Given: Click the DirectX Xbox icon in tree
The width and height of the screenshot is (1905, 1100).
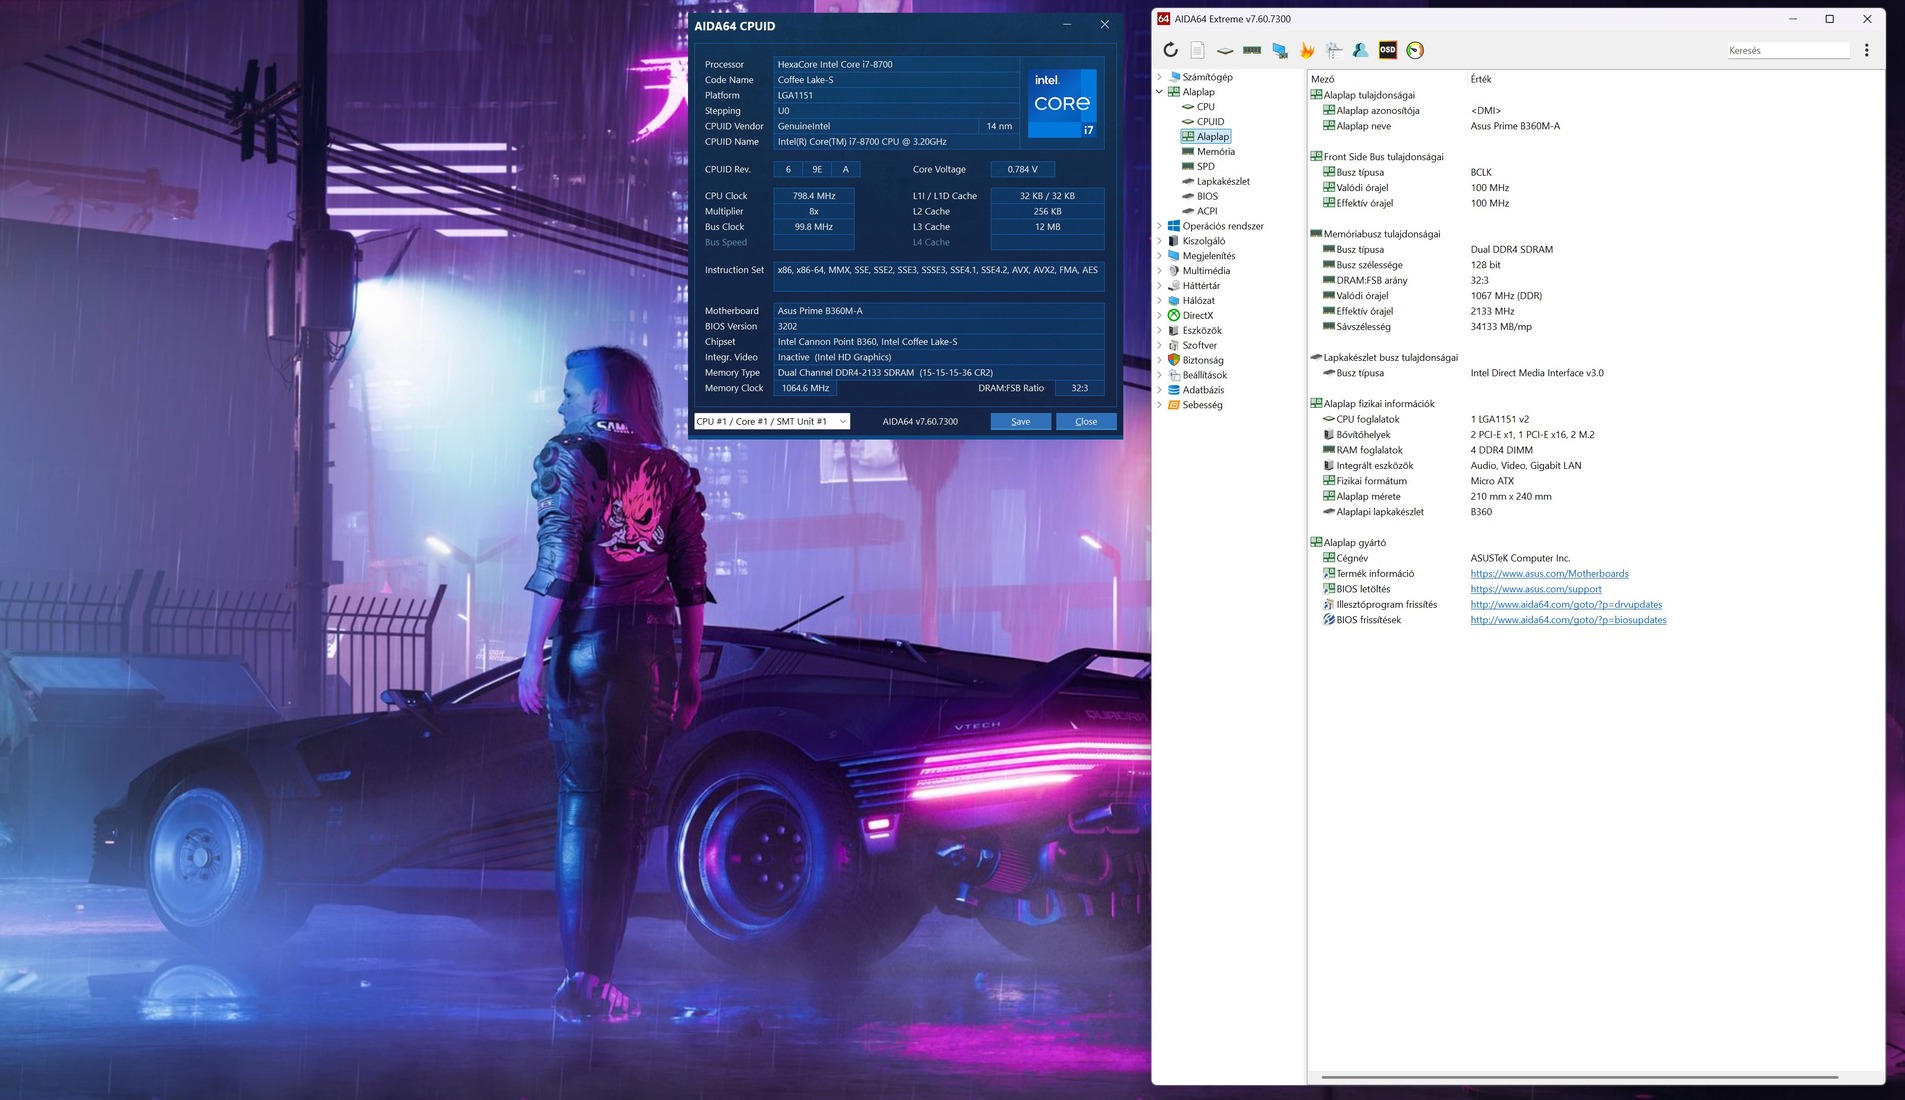Looking at the screenshot, I should (x=1174, y=315).
